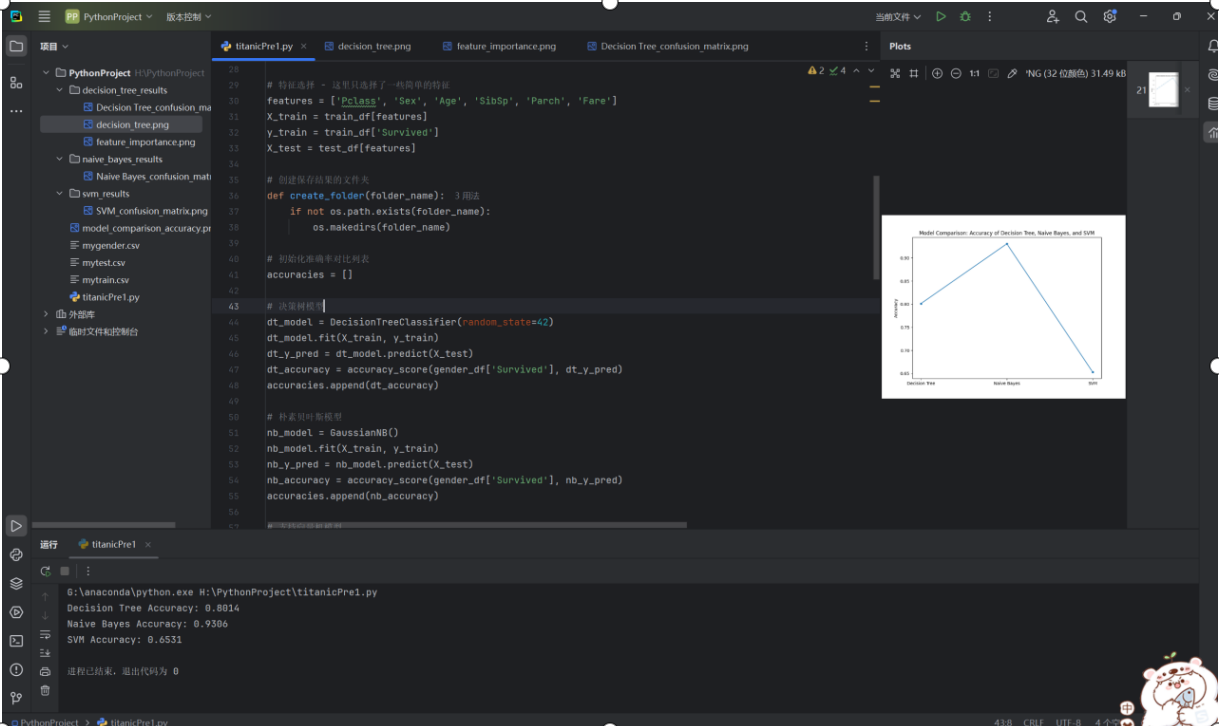Run the current file with green play icon
The image size is (1219, 726).
(941, 17)
